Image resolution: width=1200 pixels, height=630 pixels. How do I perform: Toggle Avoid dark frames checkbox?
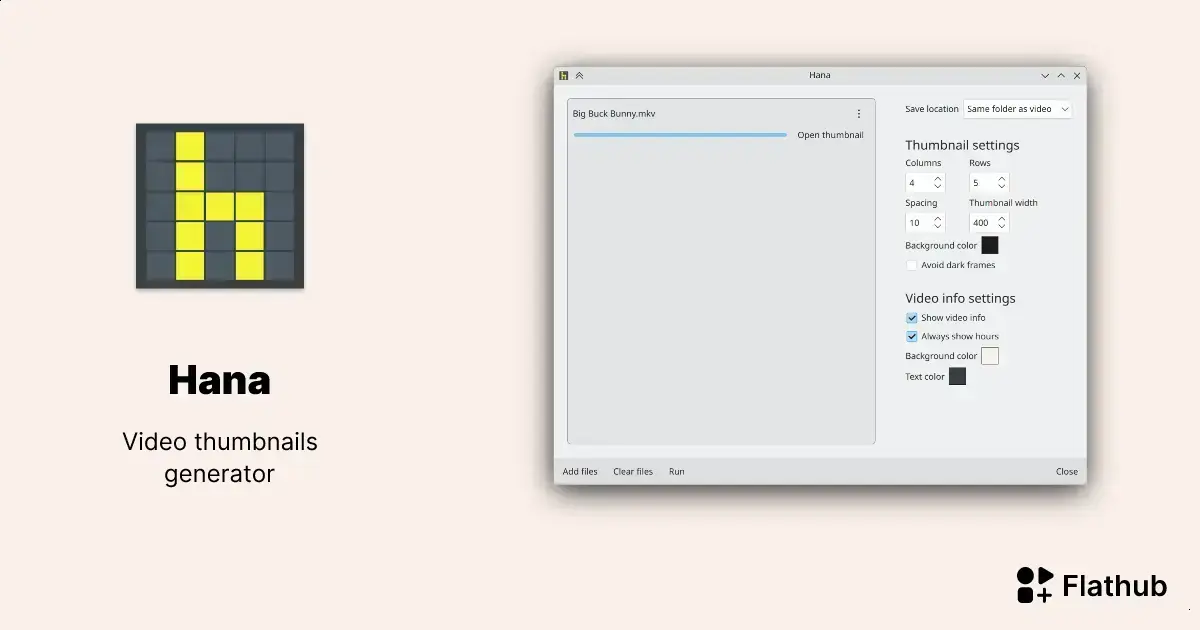point(911,265)
